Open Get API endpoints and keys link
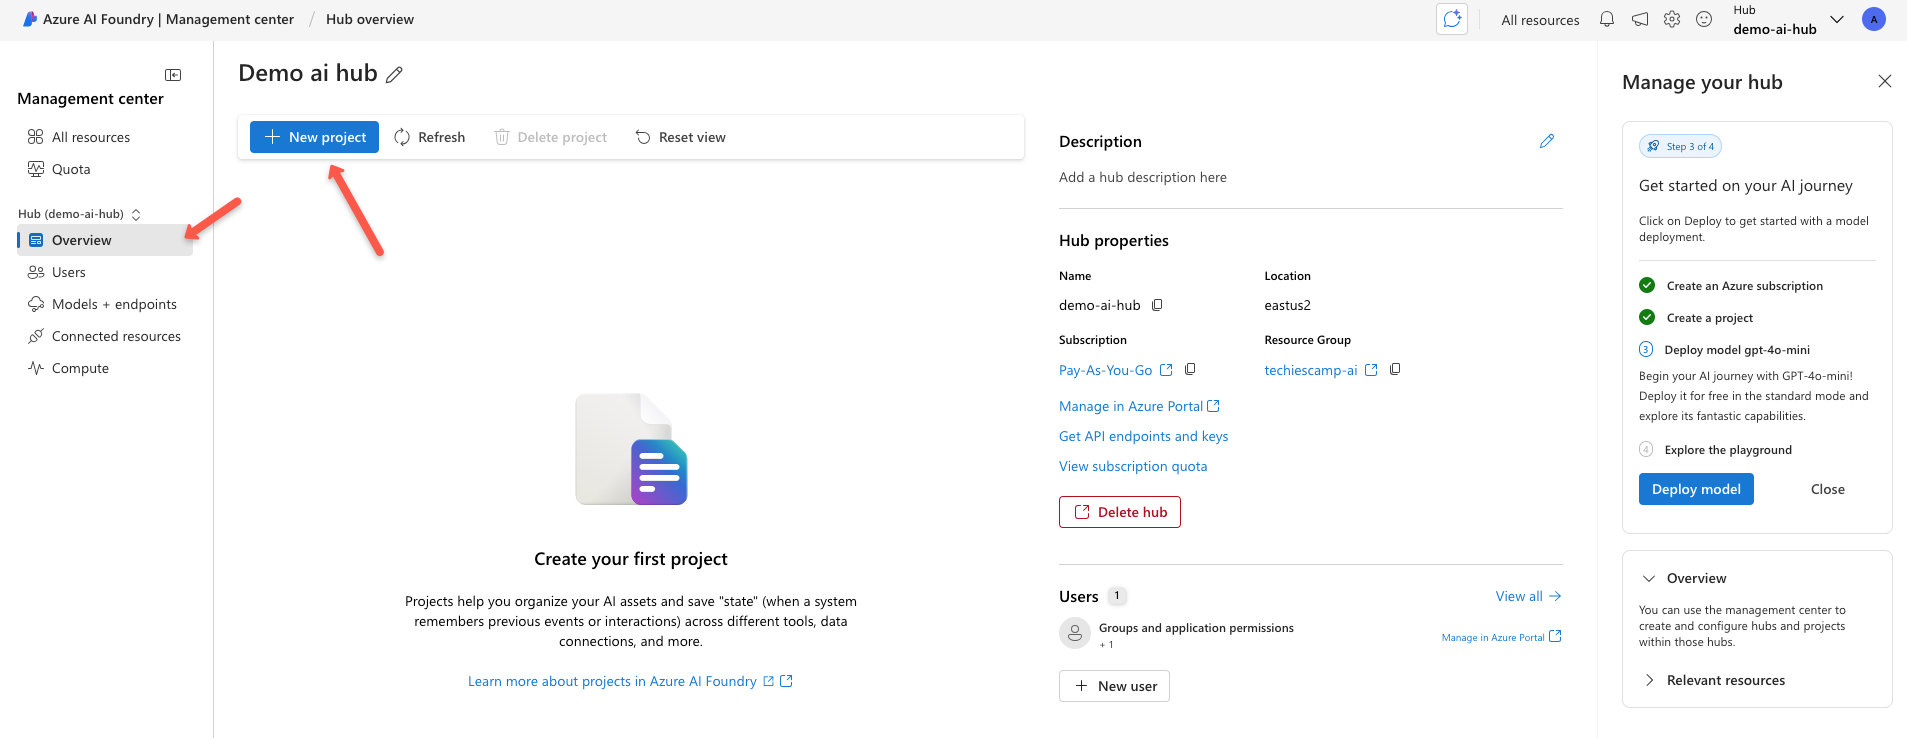Image resolution: width=1907 pixels, height=738 pixels. (x=1143, y=436)
